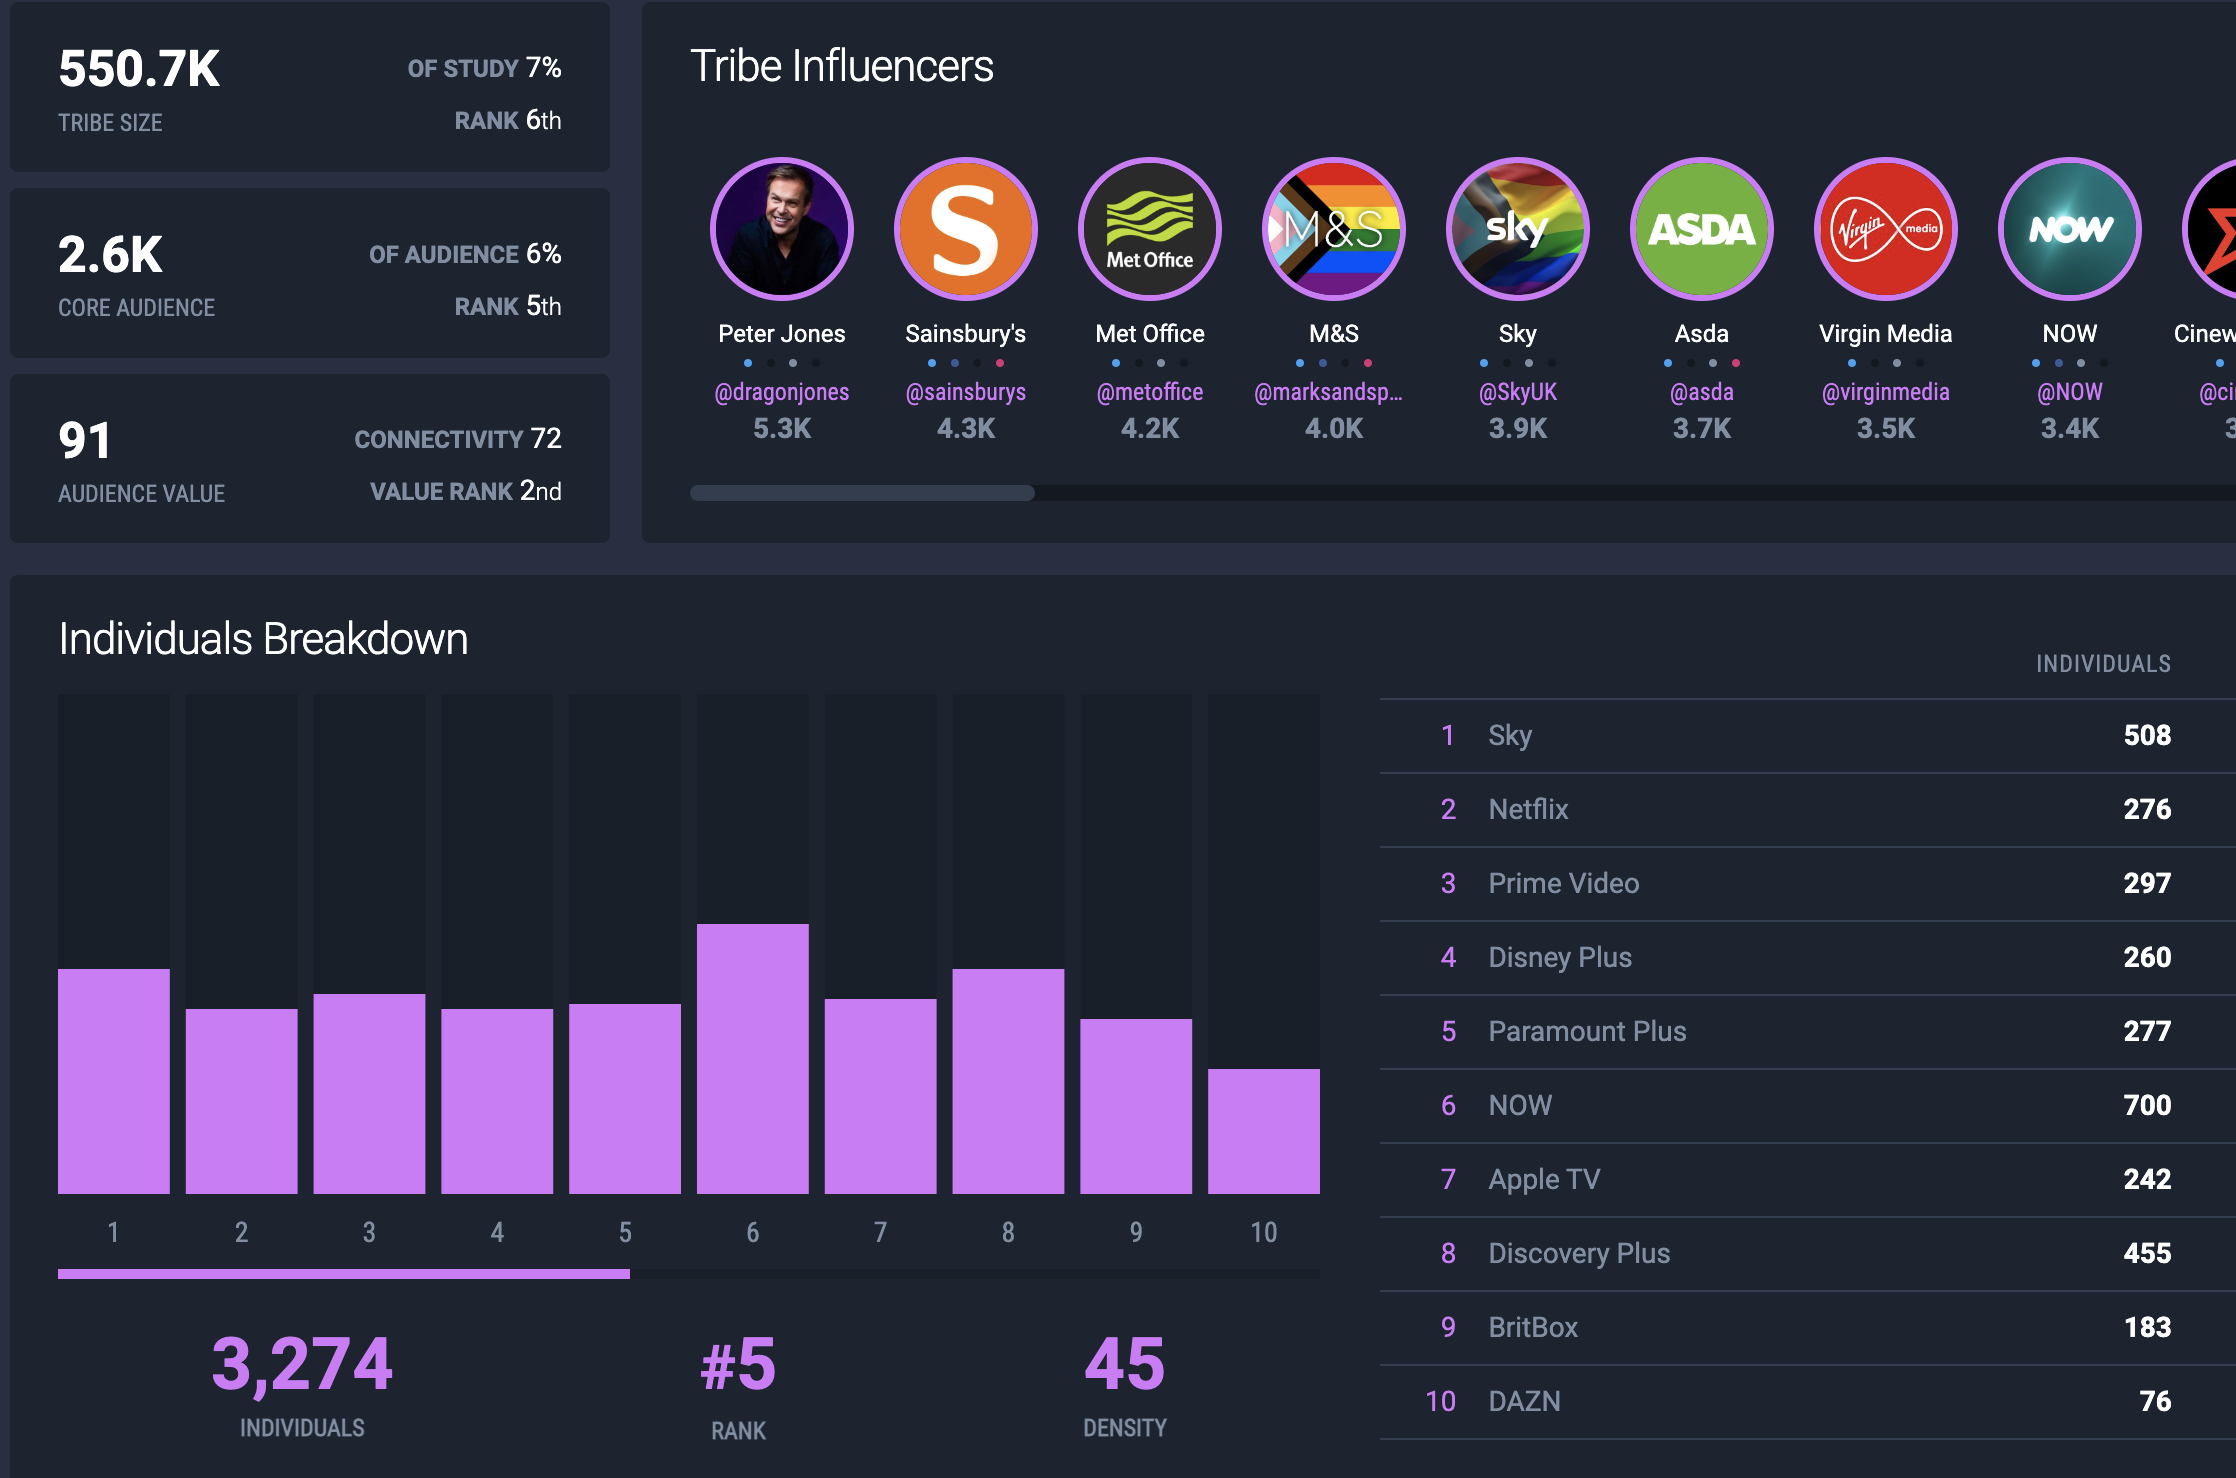This screenshot has width=2236, height=1478.
Task: Open the @SkyUK handle
Action: pyautogui.click(x=1518, y=392)
